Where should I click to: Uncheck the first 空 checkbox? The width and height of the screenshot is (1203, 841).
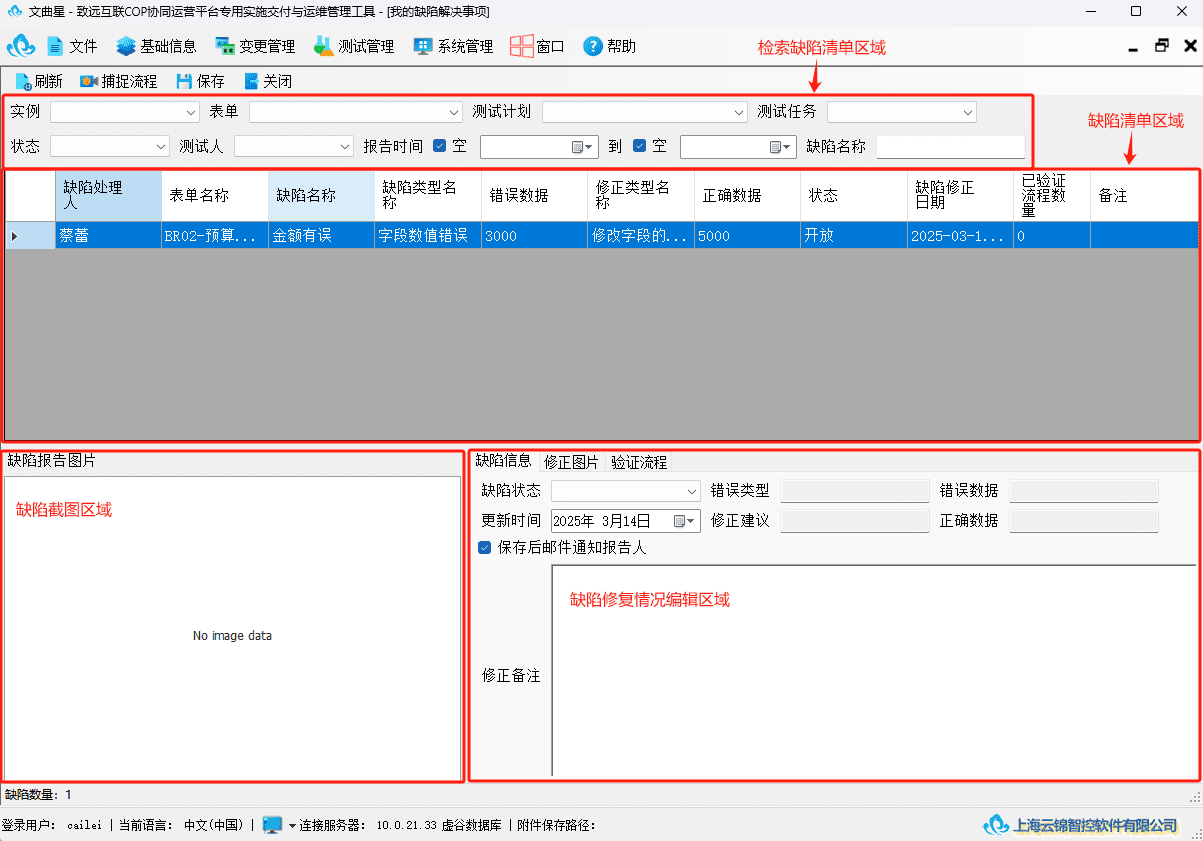pyautogui.click(x=439, y=146)
